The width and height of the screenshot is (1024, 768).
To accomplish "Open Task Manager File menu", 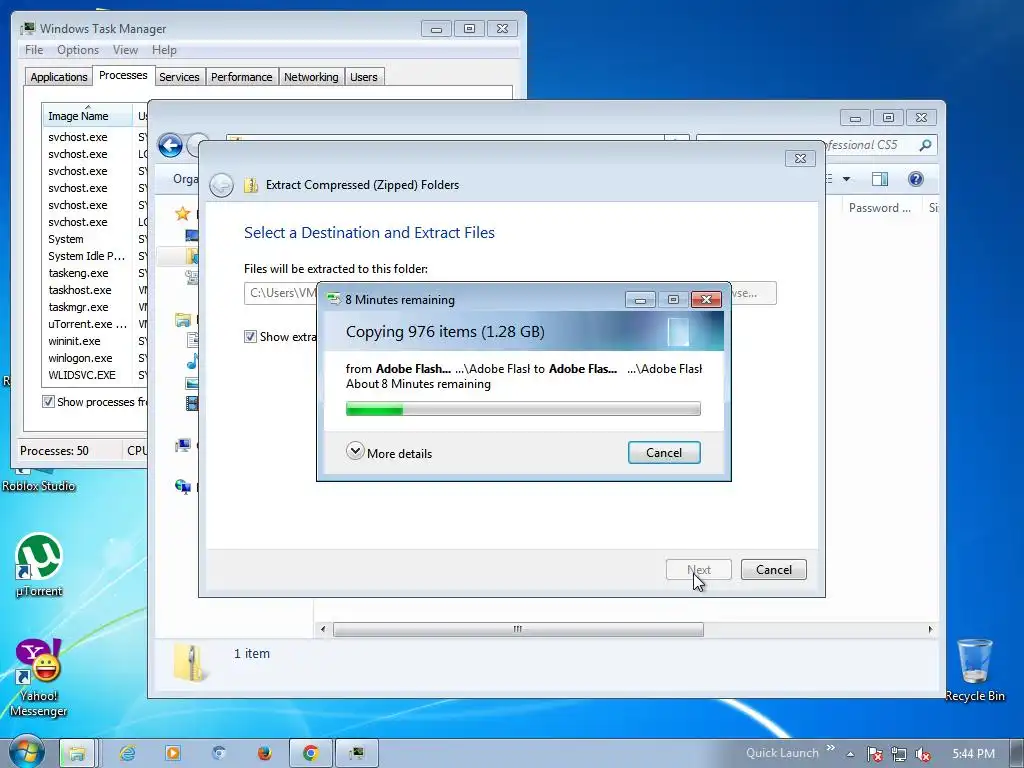I will [34, 50].
